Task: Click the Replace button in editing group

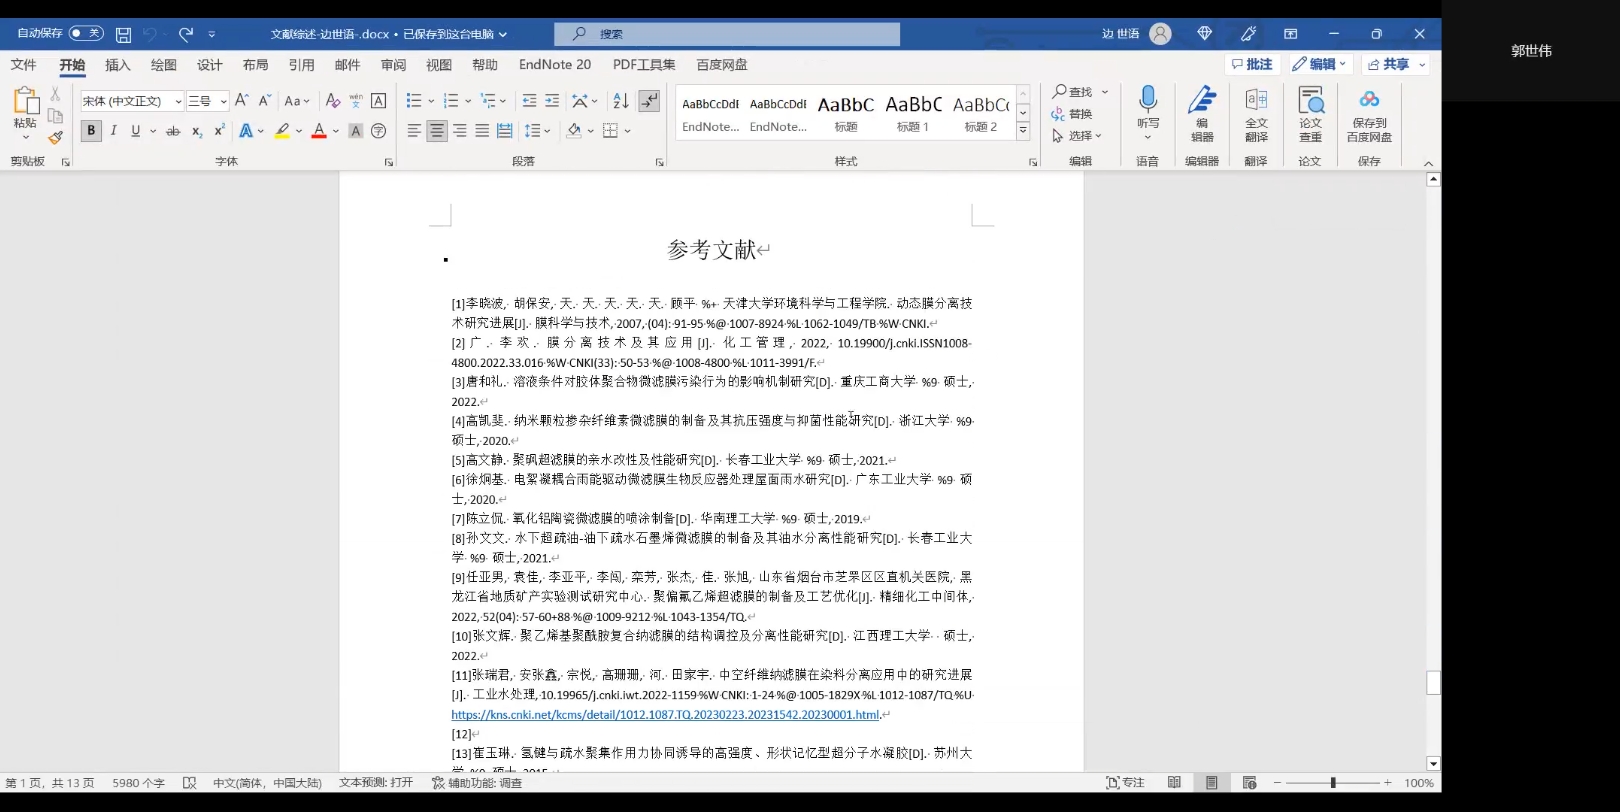Action: point(1072,114)
